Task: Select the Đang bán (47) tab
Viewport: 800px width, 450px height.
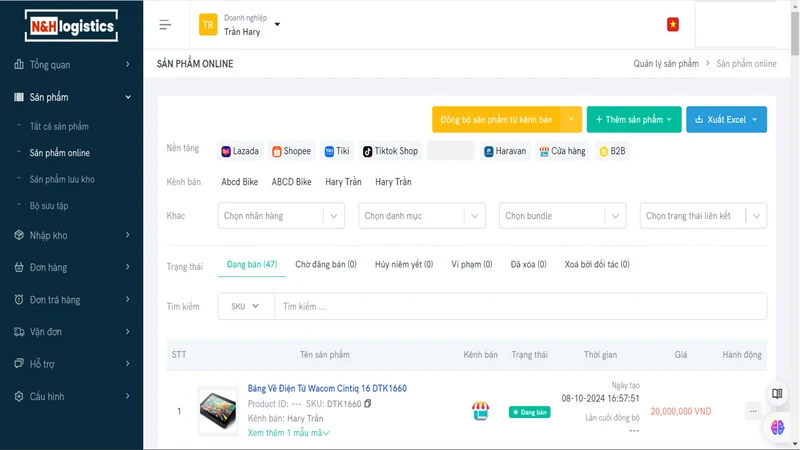Action: (x=252, y=264)
